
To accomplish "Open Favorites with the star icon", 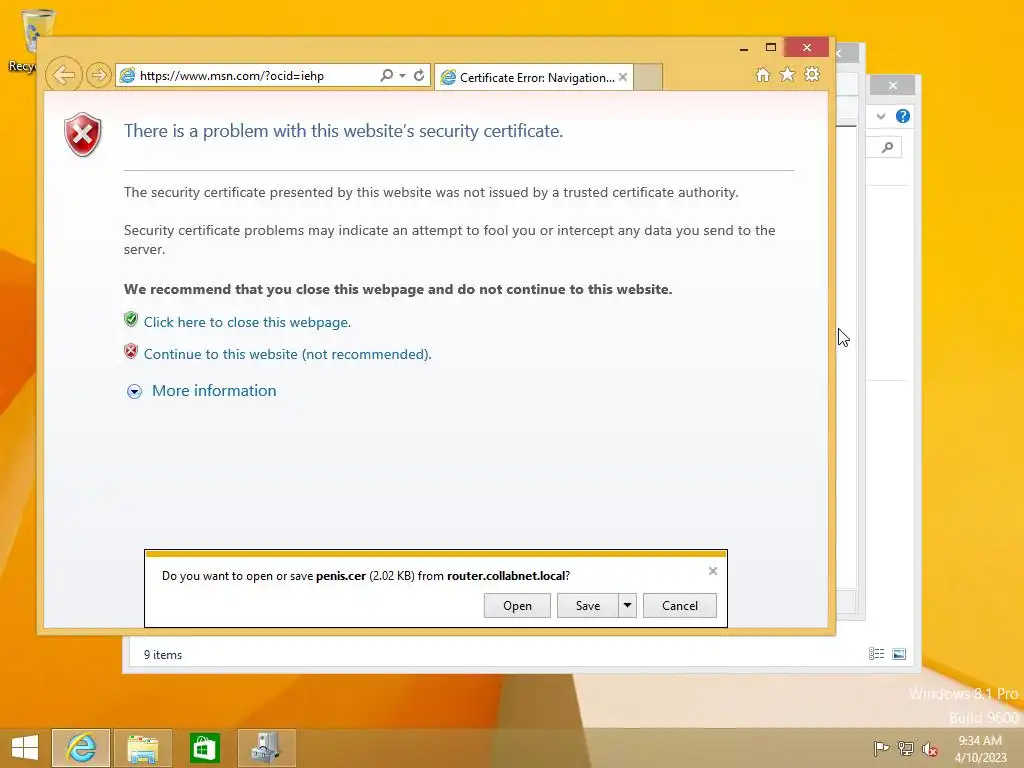I will [x=788, y=74].
